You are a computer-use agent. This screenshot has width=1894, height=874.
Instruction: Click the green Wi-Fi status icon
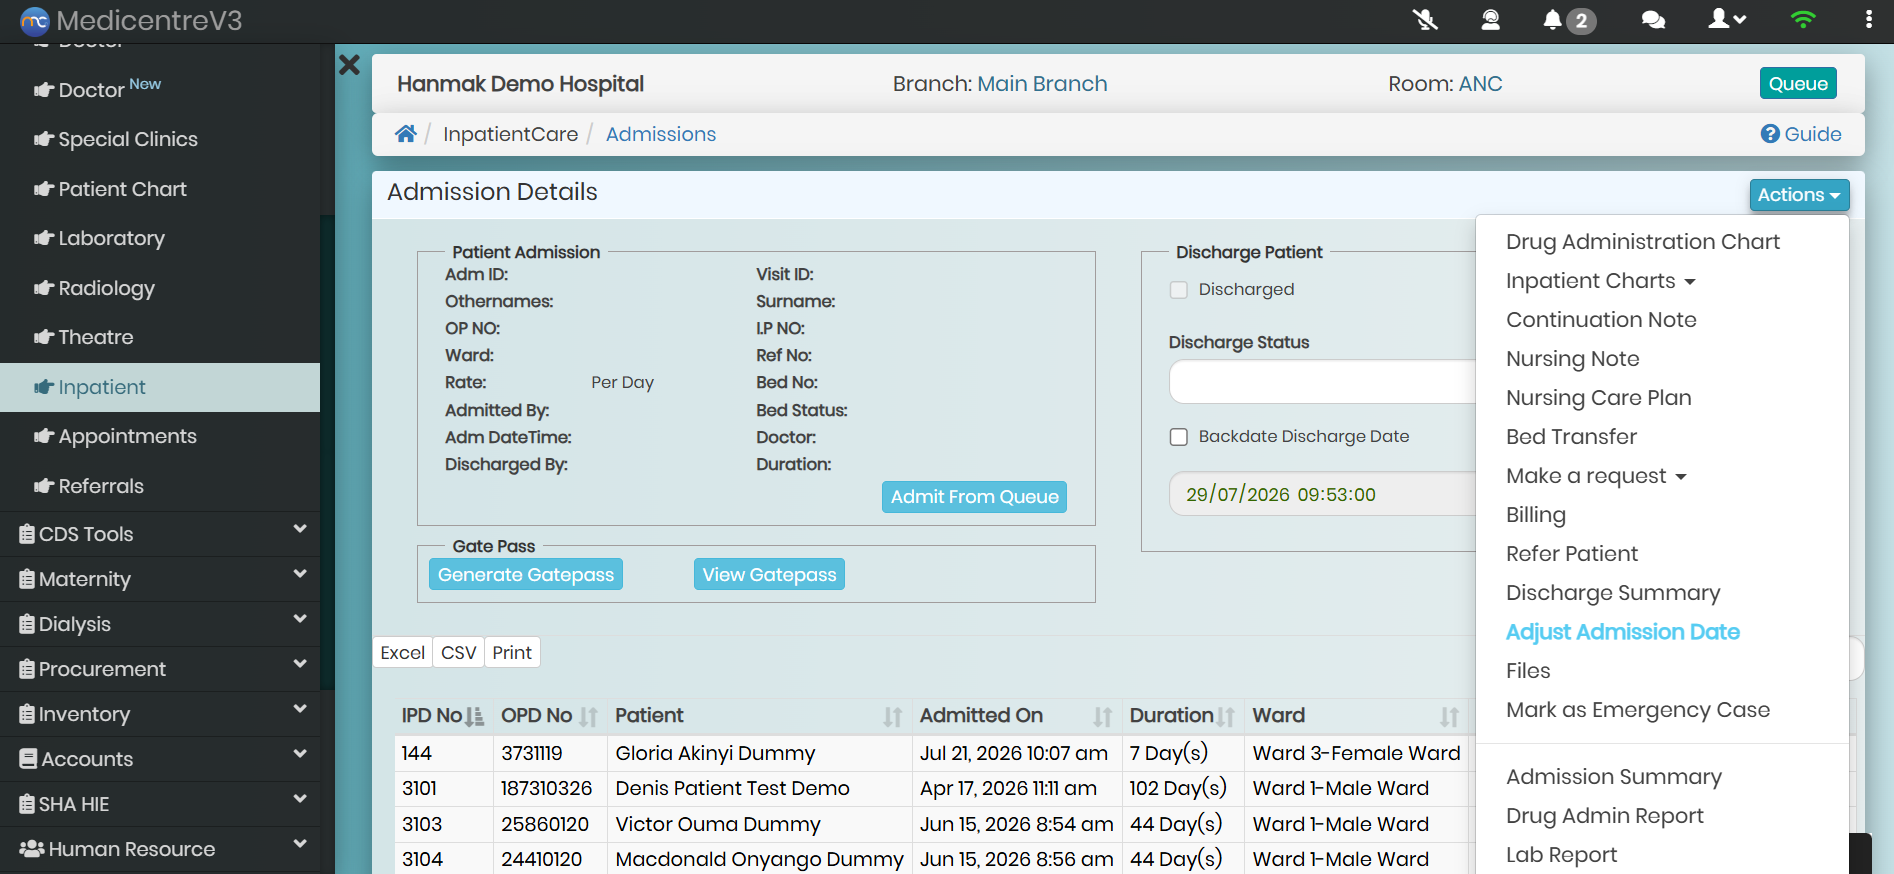click(1803, 19)
